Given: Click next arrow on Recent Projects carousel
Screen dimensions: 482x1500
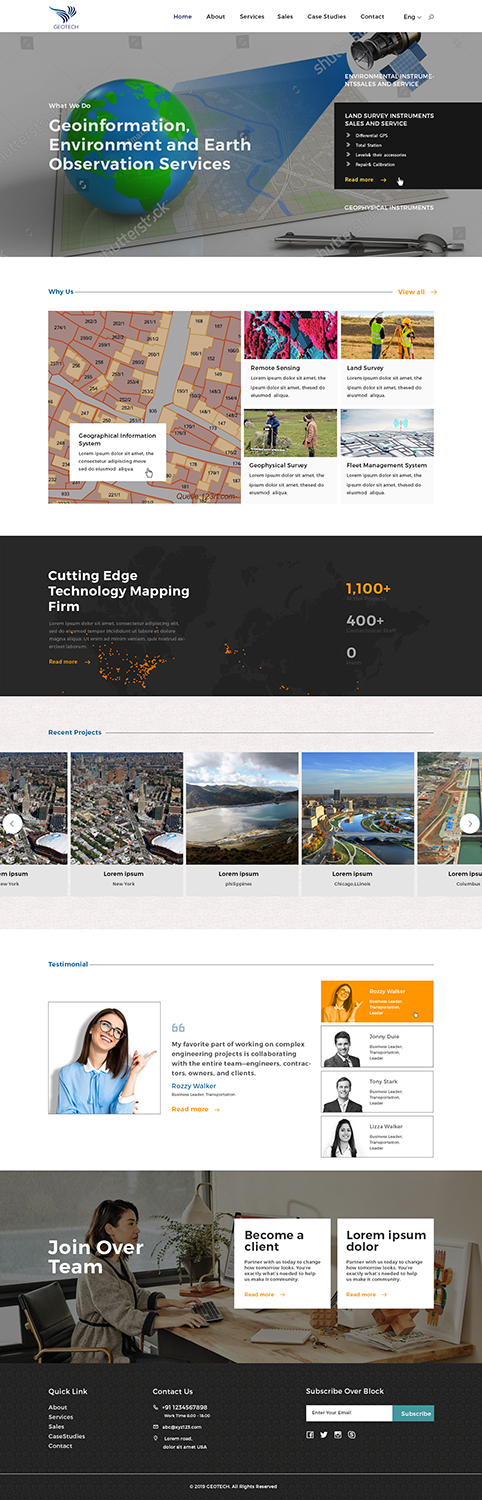Looking at the screenshot, I should pos(470,824).
